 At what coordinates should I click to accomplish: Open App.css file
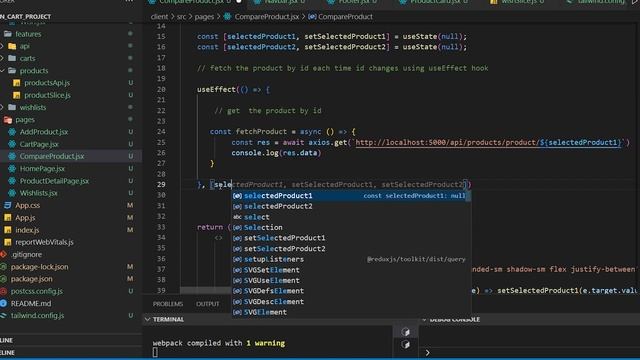click(x=27, y=205)
